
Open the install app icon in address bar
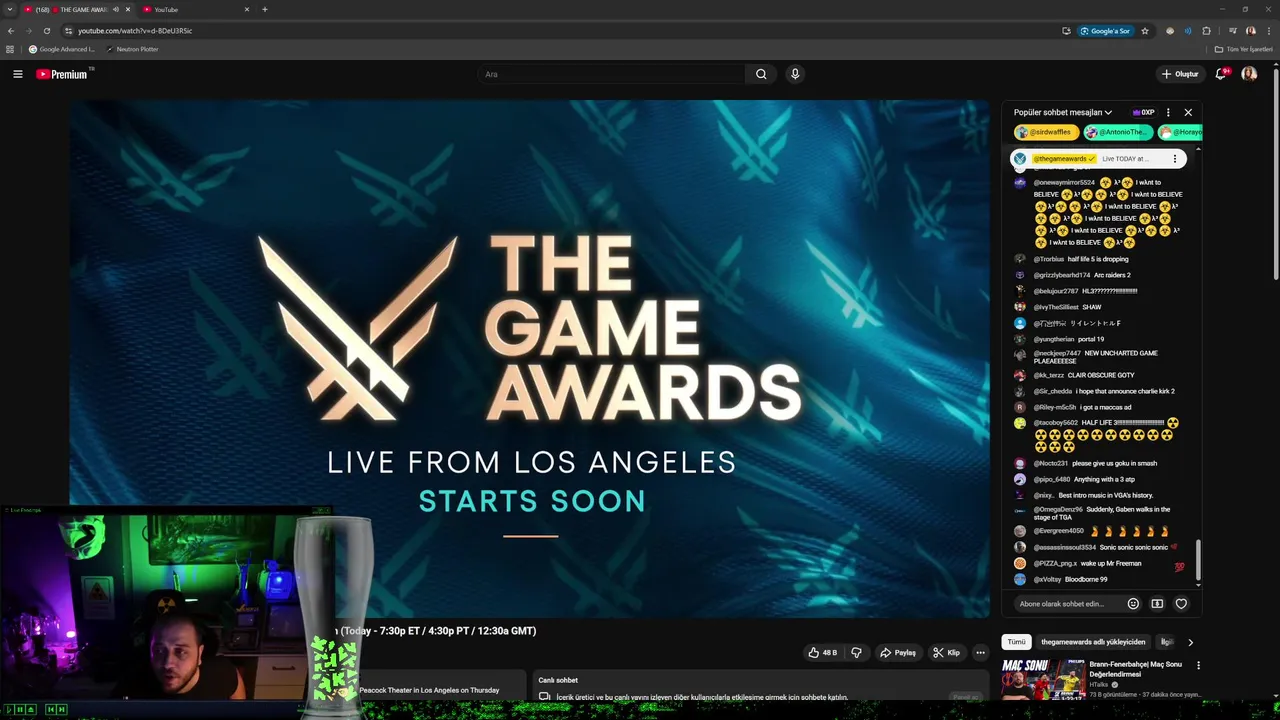1066,31
